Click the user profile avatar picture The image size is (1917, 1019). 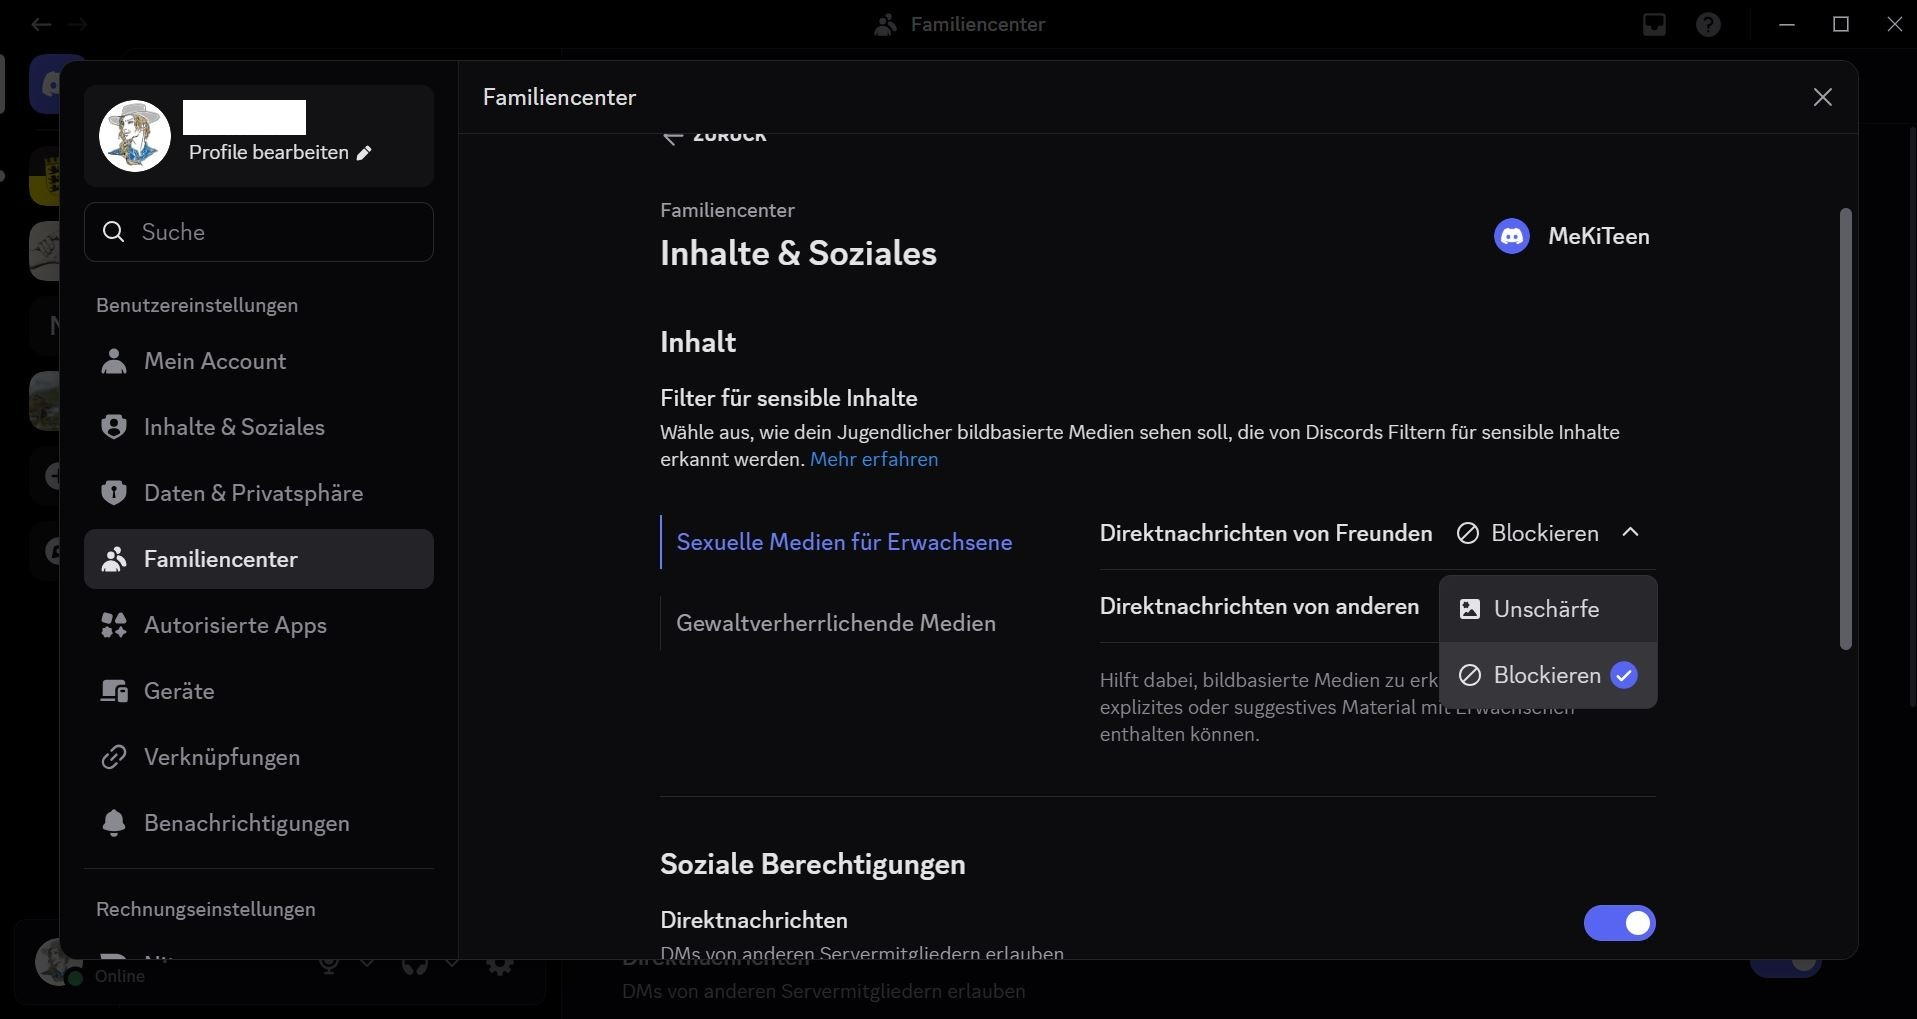(x=135, y=136)
